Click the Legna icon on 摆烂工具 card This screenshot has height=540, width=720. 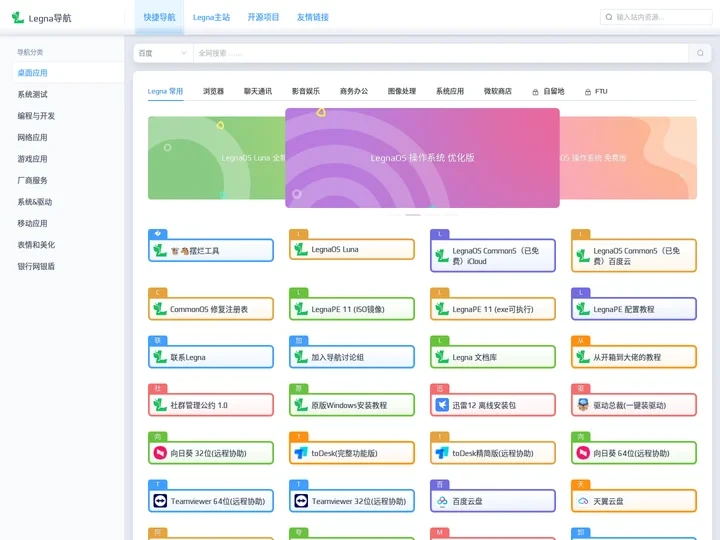(160, 251)
